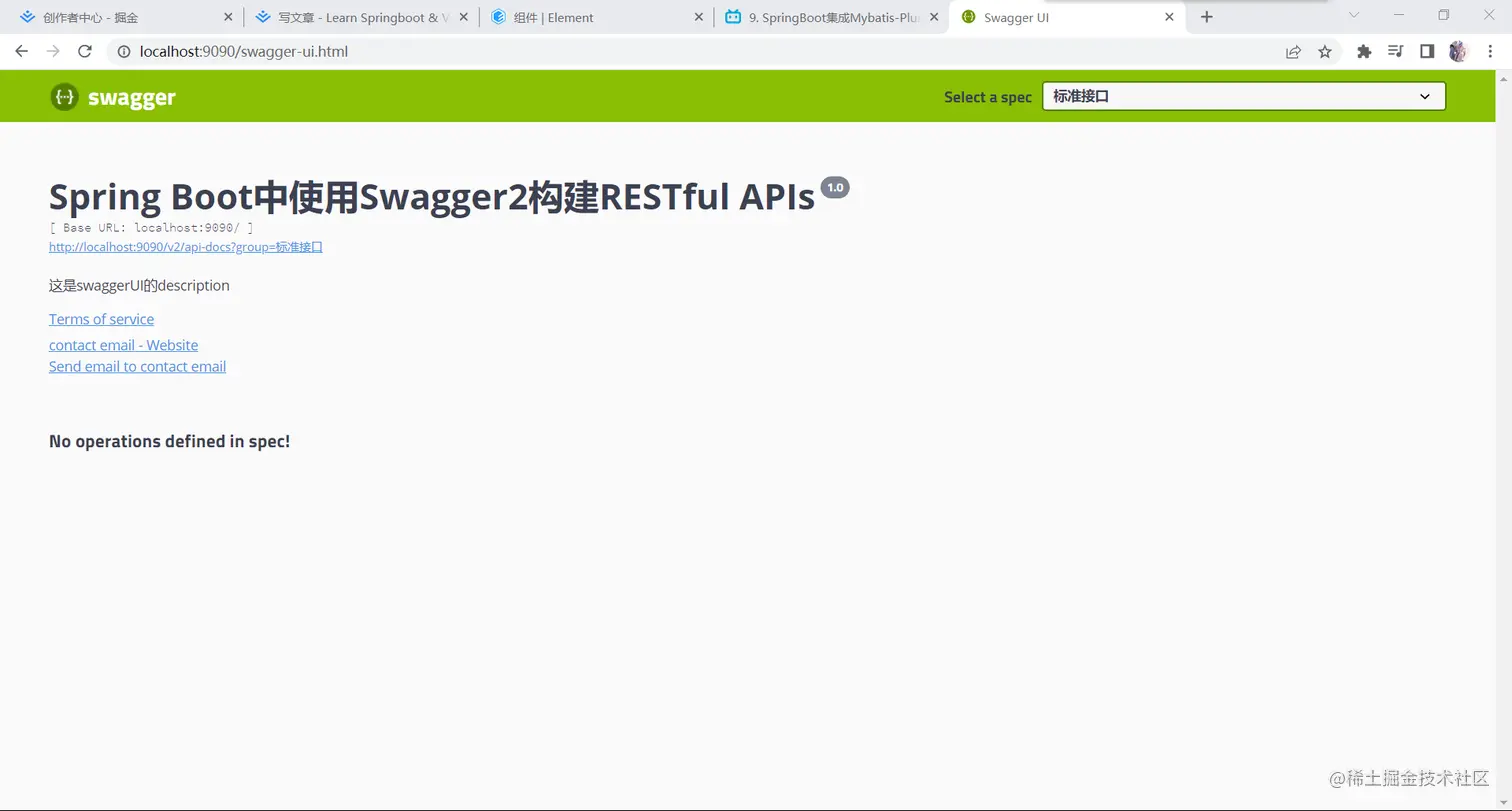Go back with the browser back arrow
The width and height of the screenshot is (1512, 811).
click(x=22, y=51)
